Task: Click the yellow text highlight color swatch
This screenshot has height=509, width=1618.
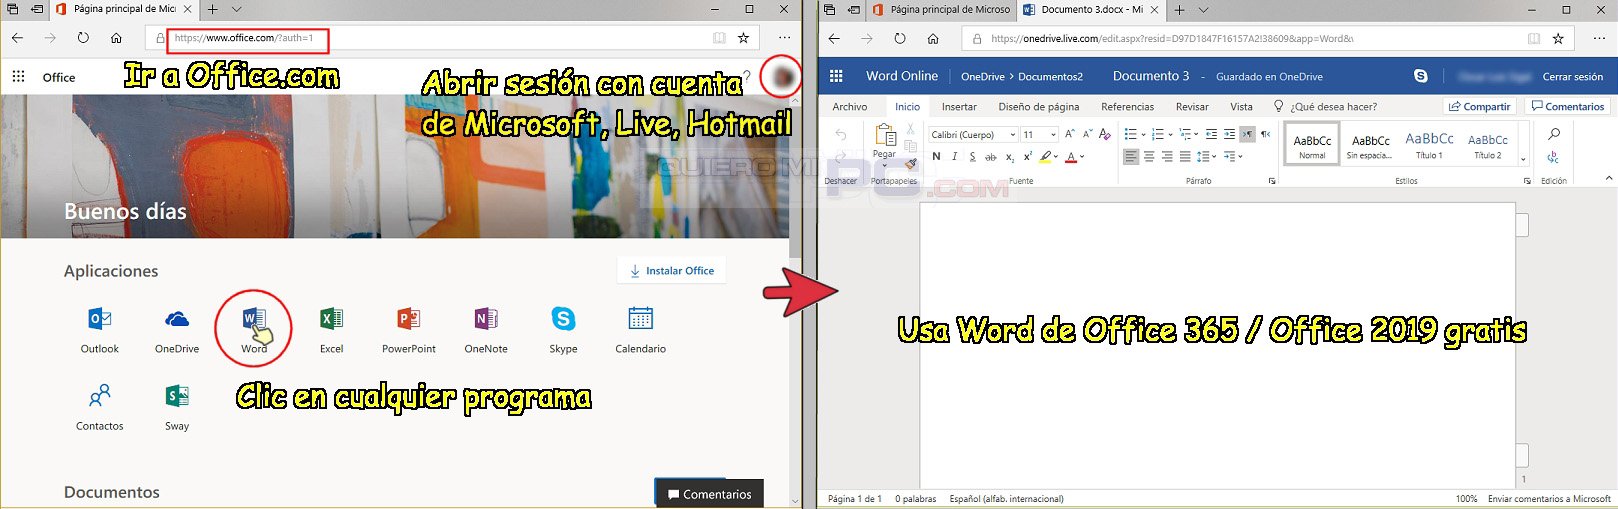Action: click(x=1045, y=157)
